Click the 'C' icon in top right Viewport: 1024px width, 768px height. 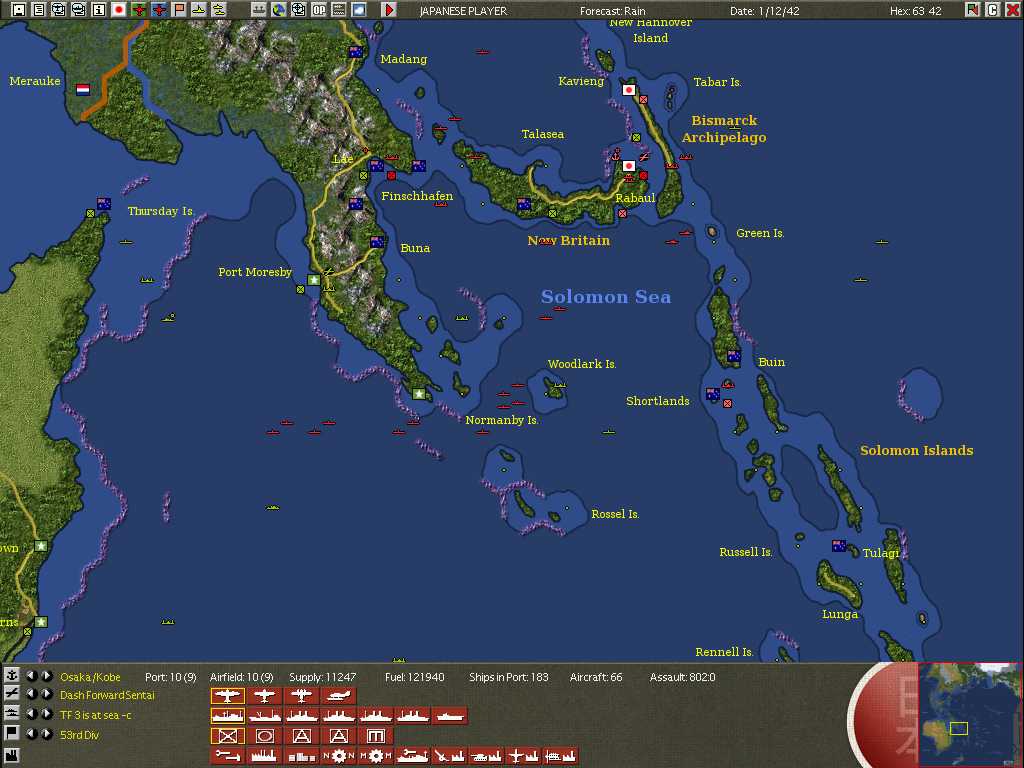[993, 10]
